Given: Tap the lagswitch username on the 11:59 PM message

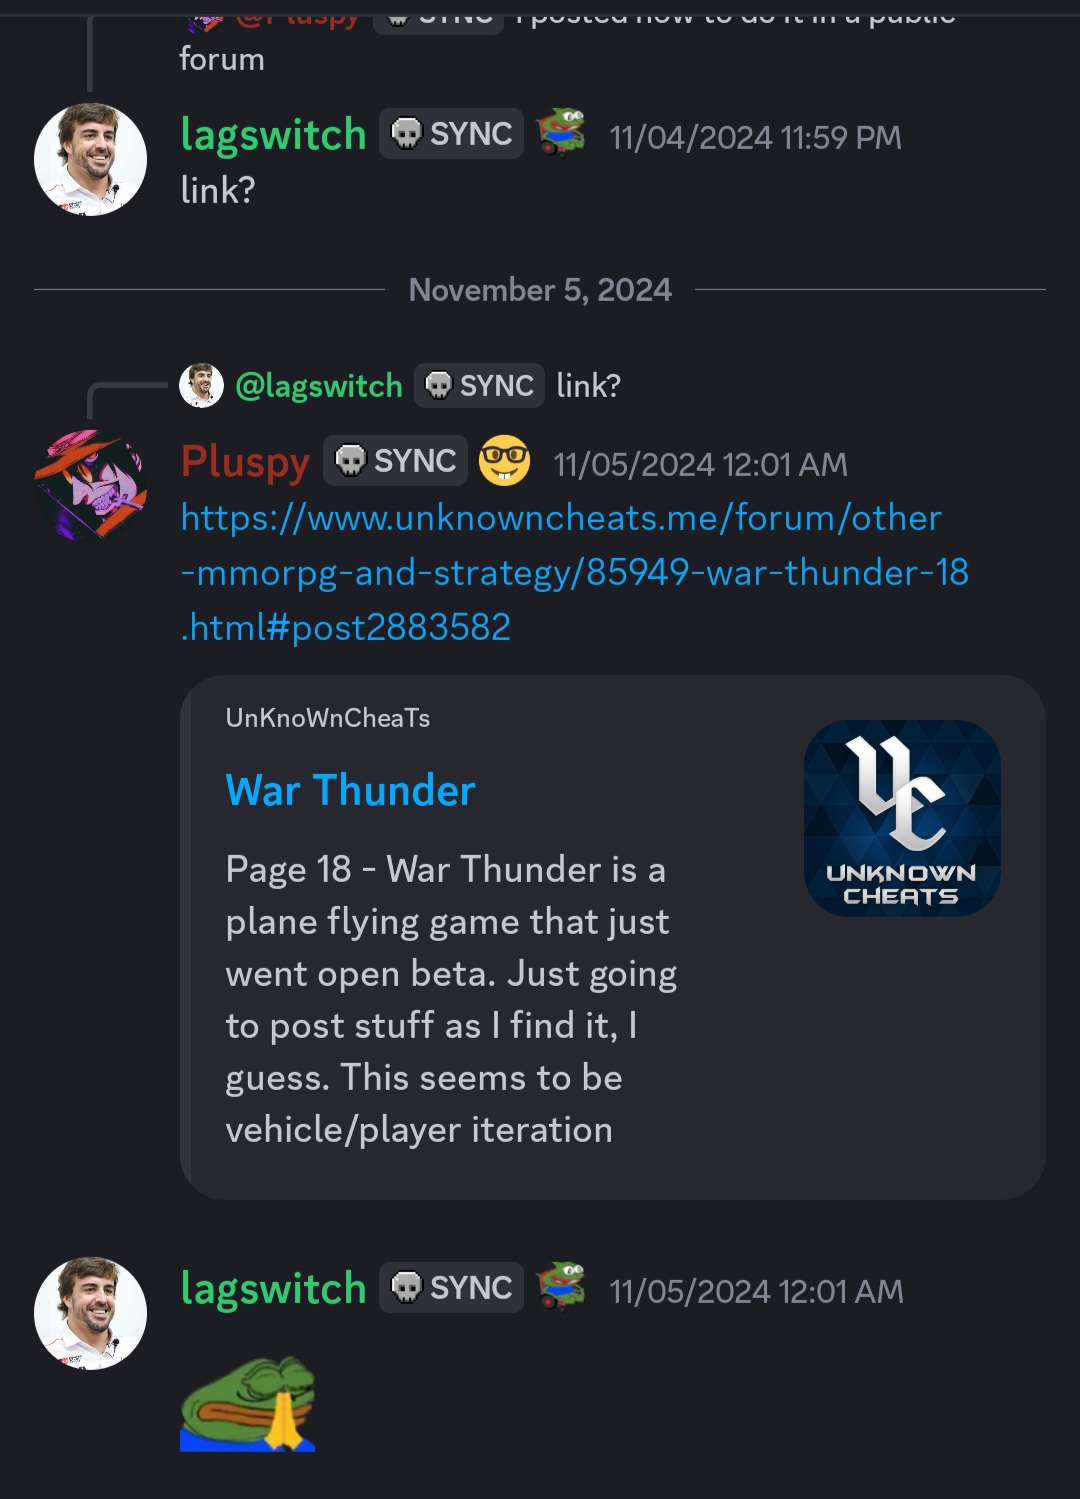Looking at the screenshot, I should coord(273,135).
